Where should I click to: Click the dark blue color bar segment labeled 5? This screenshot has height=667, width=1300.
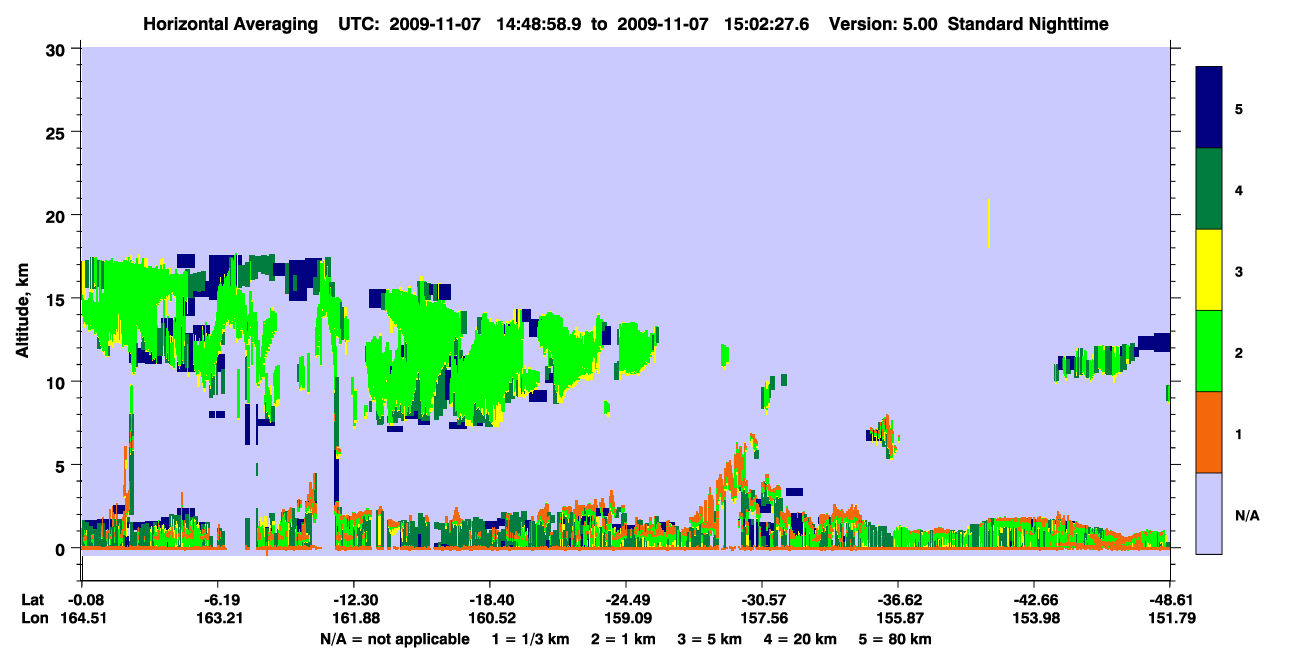click(1209, 108)
